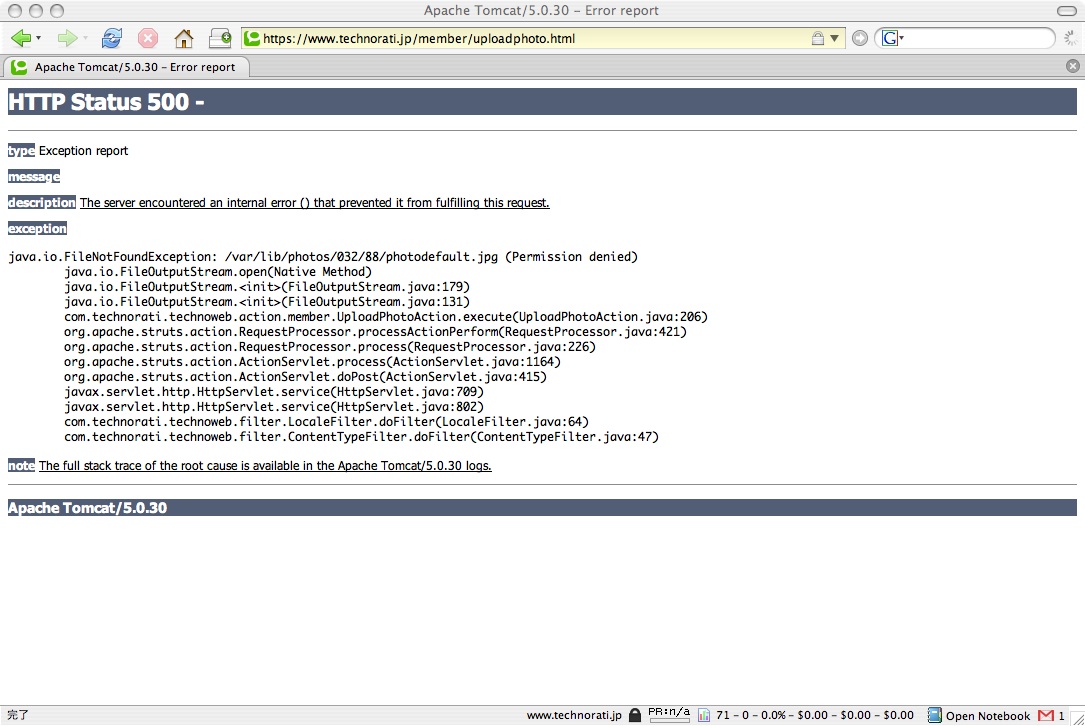Screen dimensions: 1085x726
Task: Focus the Google search input box
Action: [x=977, y=38]
